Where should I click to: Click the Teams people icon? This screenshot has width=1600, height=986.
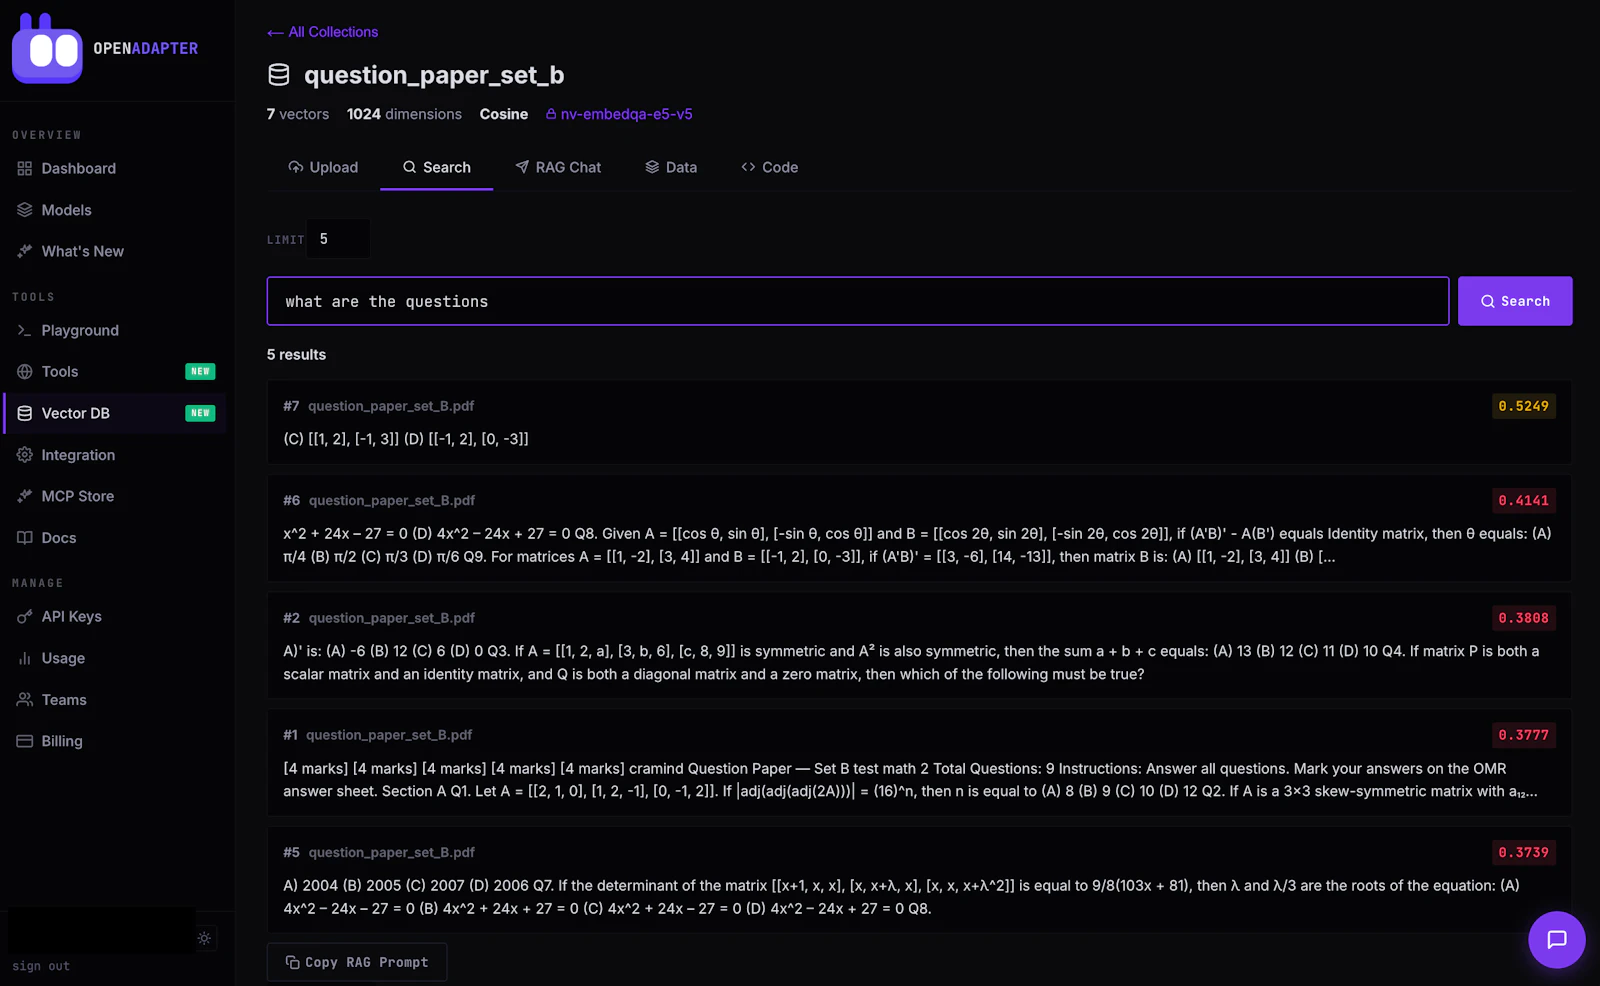(x=25, y=700)
